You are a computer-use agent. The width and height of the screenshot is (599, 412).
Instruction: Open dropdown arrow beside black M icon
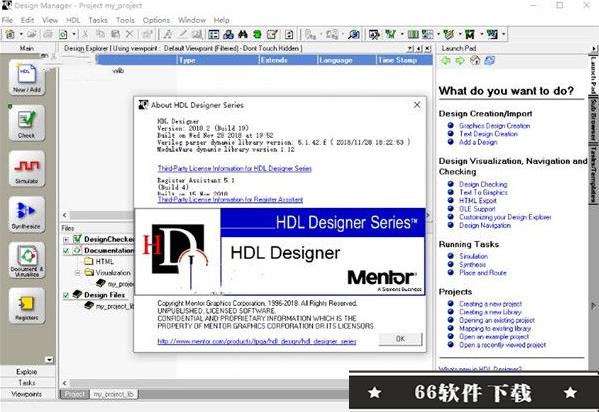tap(481, 34)
